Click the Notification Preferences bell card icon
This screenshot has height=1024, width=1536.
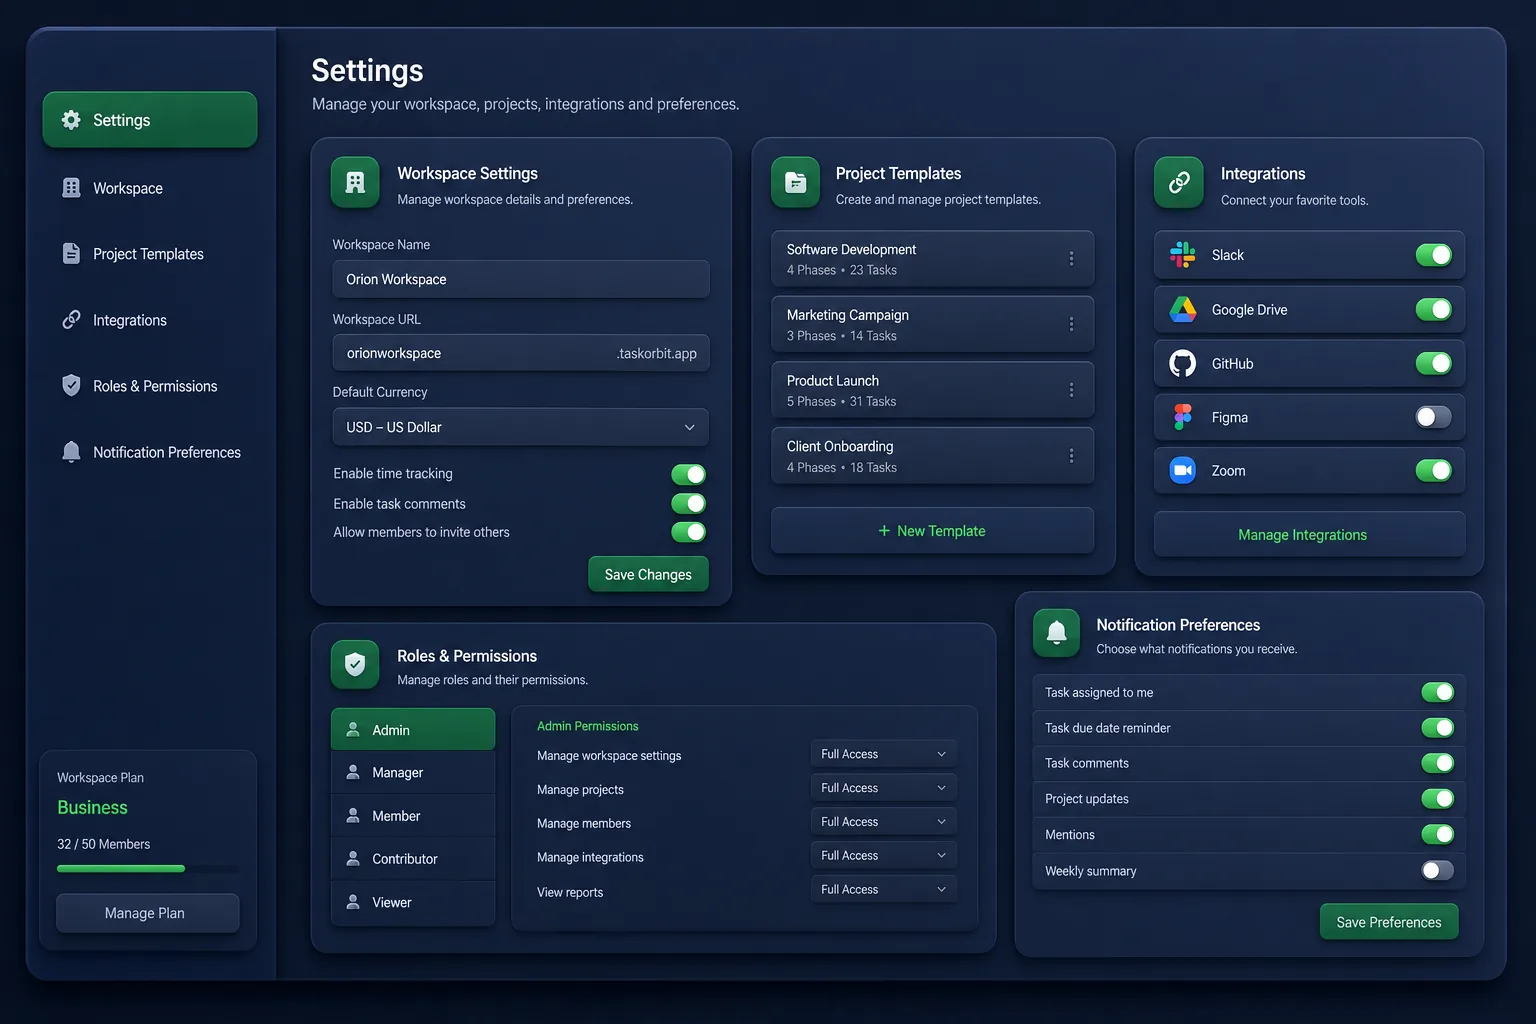1056,632
